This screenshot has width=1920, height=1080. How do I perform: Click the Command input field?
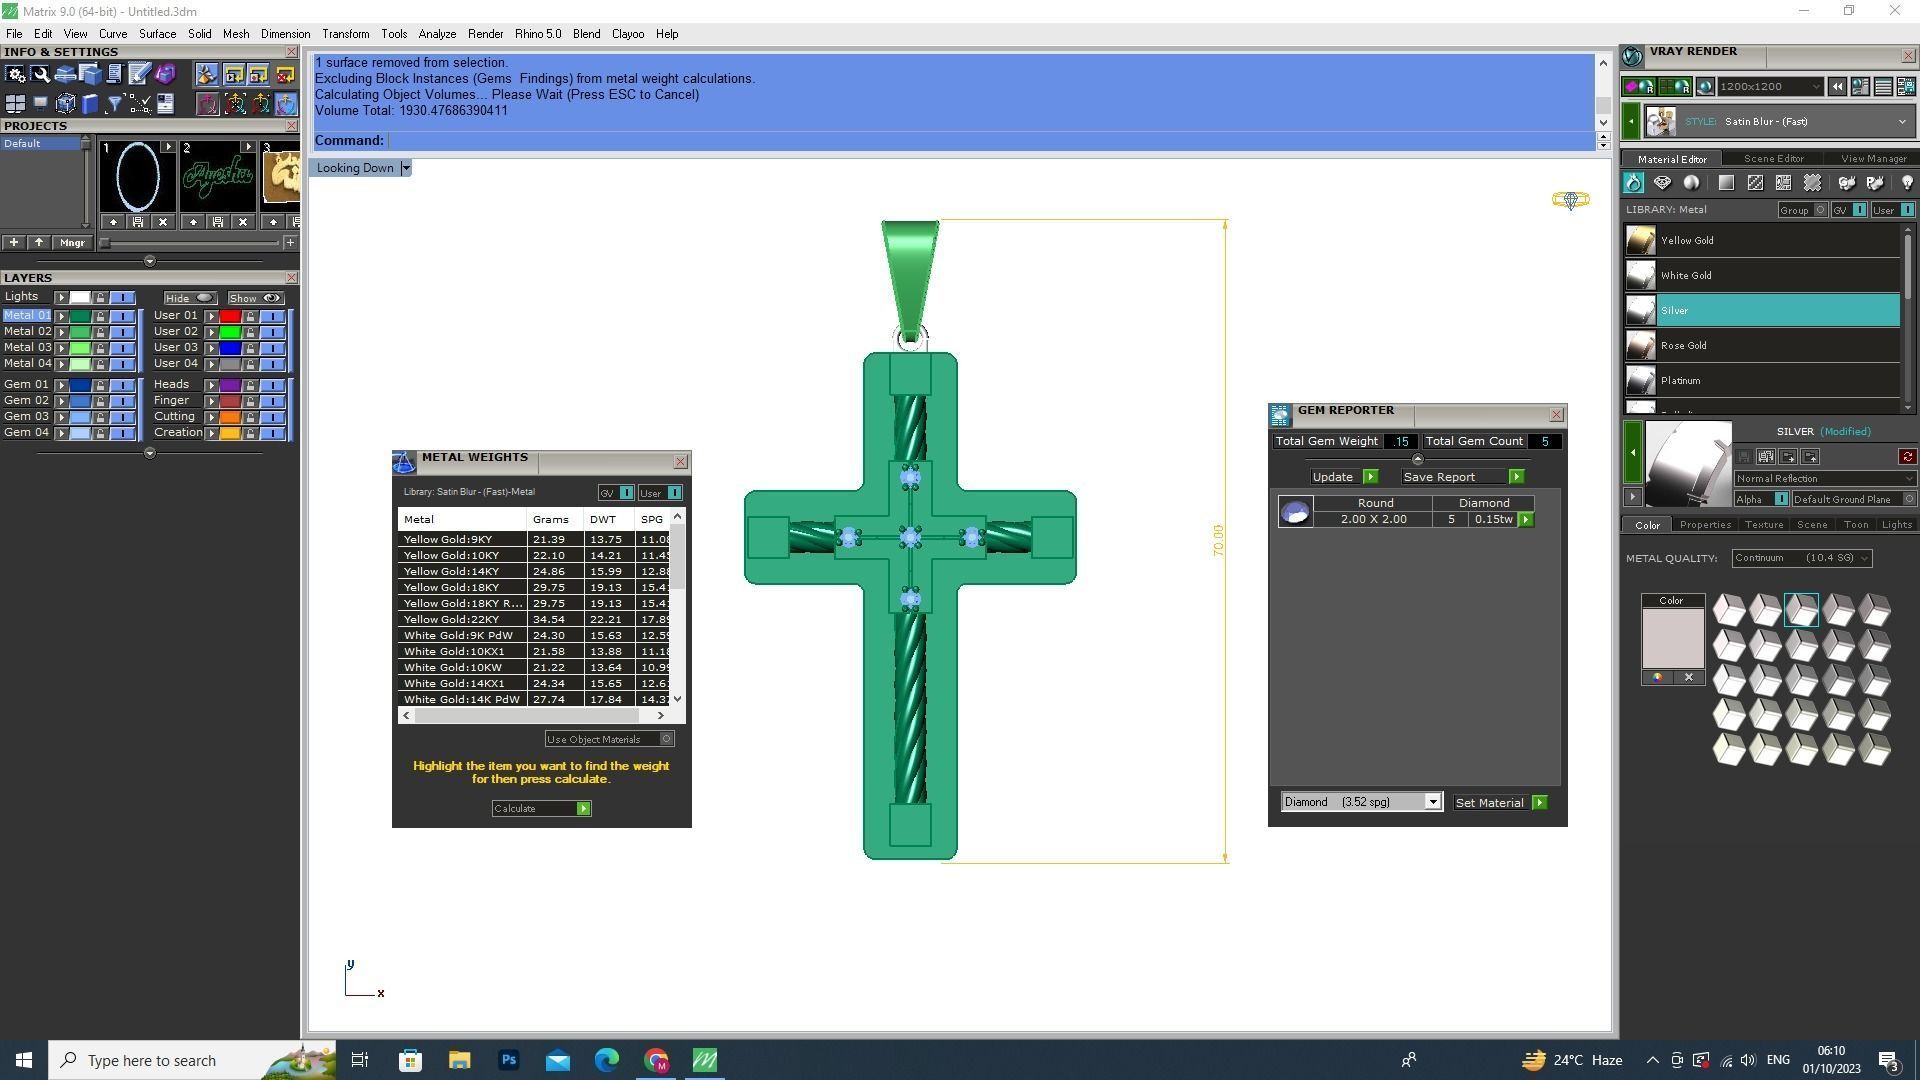990,141
